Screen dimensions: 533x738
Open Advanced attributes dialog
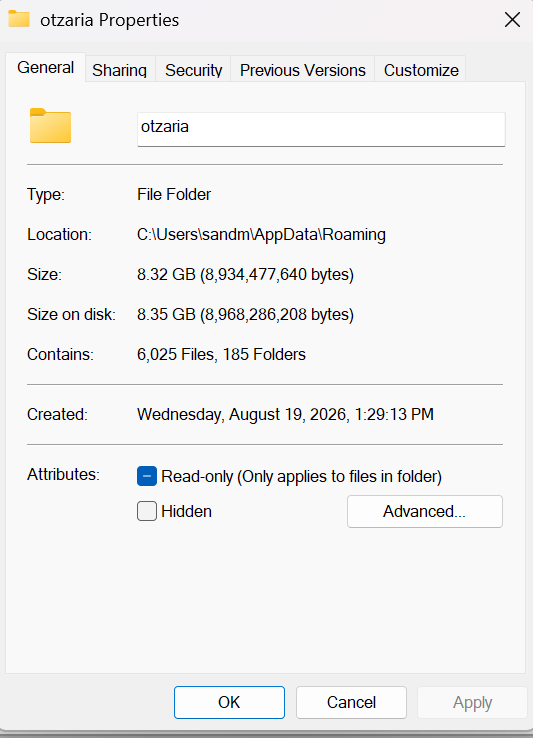pos(425,511)
